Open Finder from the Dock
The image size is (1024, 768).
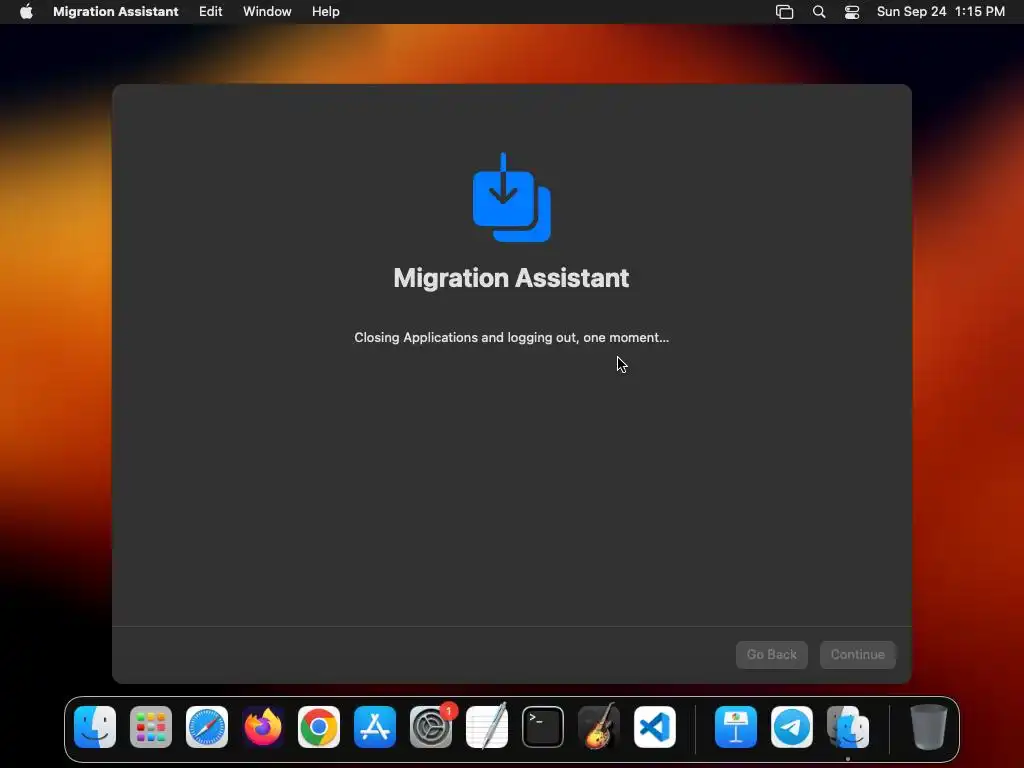(x=95, y=727)
